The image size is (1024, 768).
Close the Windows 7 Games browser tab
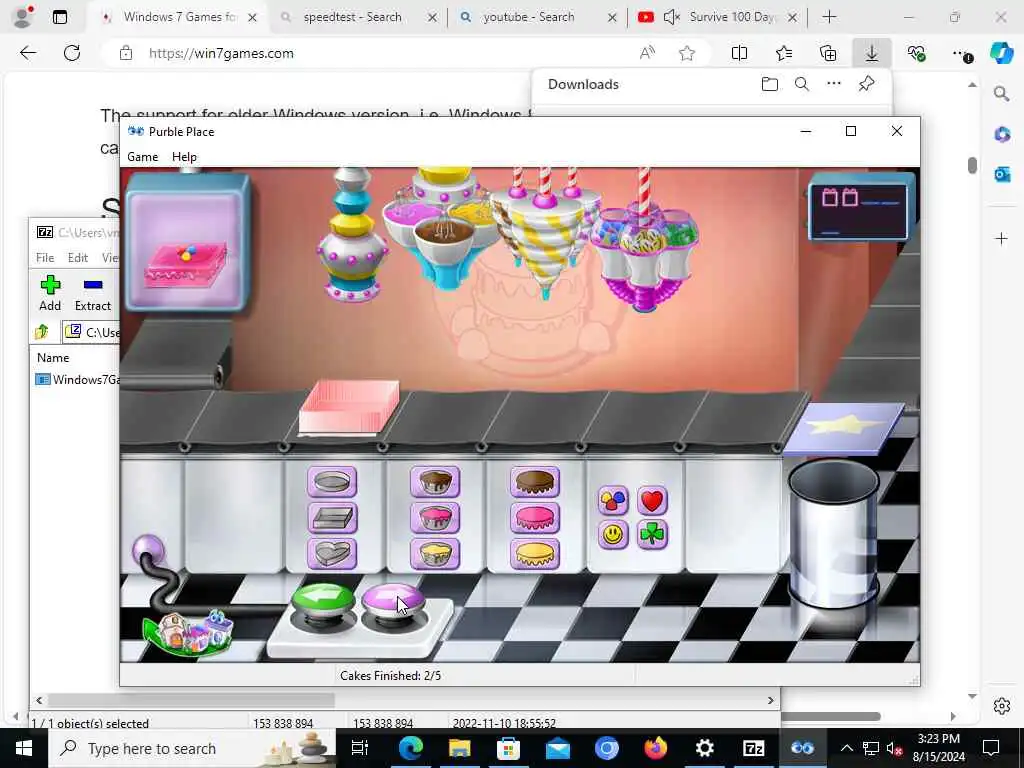(x=252, y=18)
